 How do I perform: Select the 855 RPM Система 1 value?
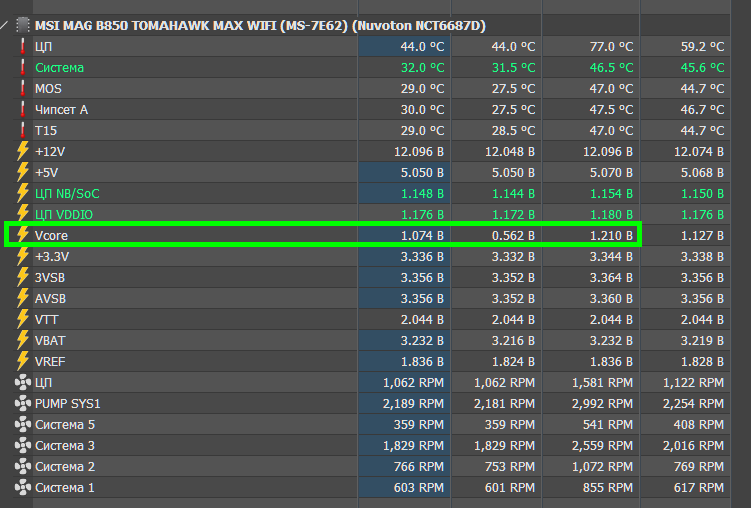[x=608, y=487]
